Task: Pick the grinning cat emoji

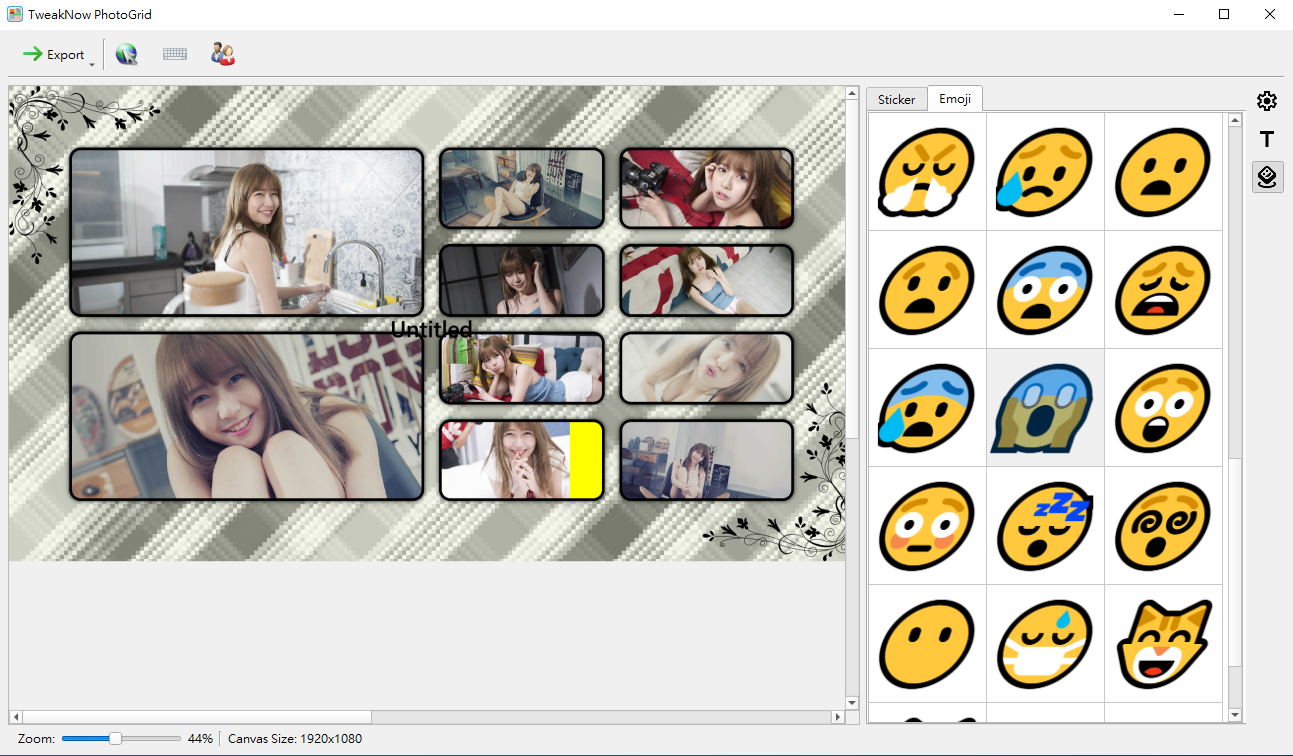Action: coord(1163,643)
